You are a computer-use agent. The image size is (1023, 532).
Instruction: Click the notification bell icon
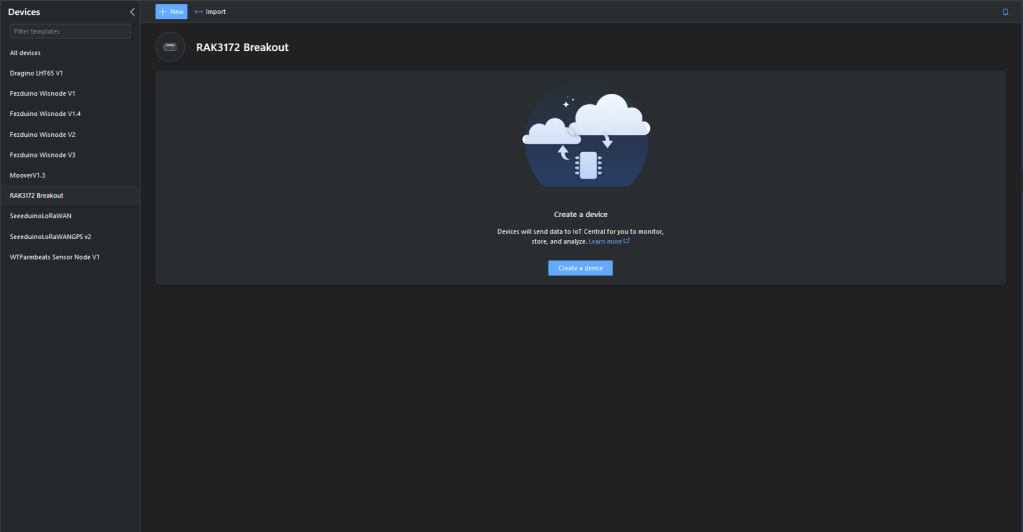click(x=1005, y=12)
